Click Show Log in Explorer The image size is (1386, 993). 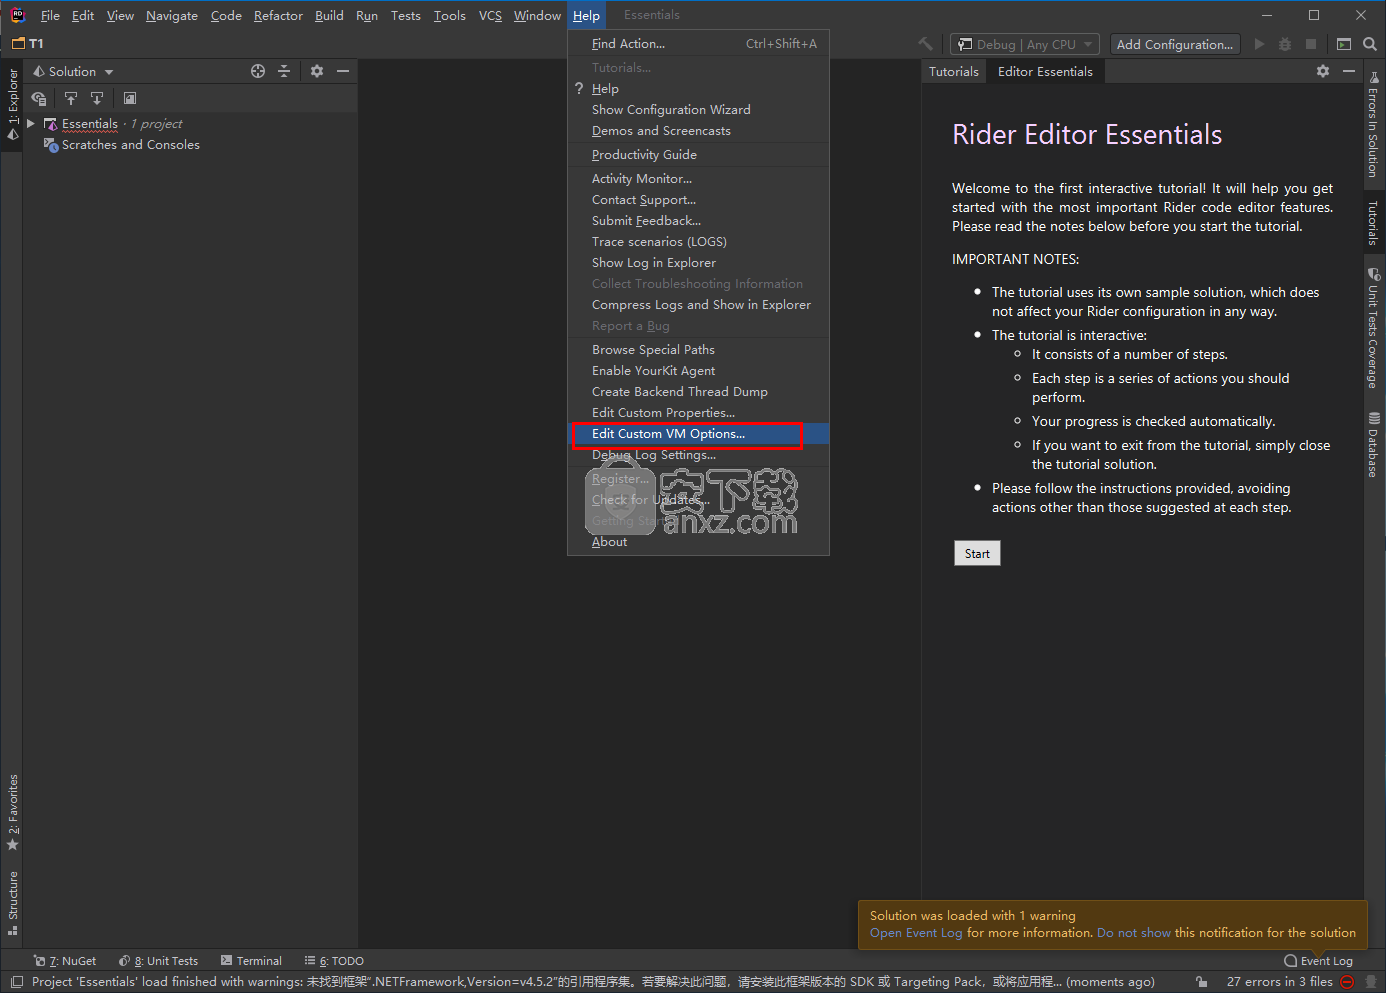[698, 263]
